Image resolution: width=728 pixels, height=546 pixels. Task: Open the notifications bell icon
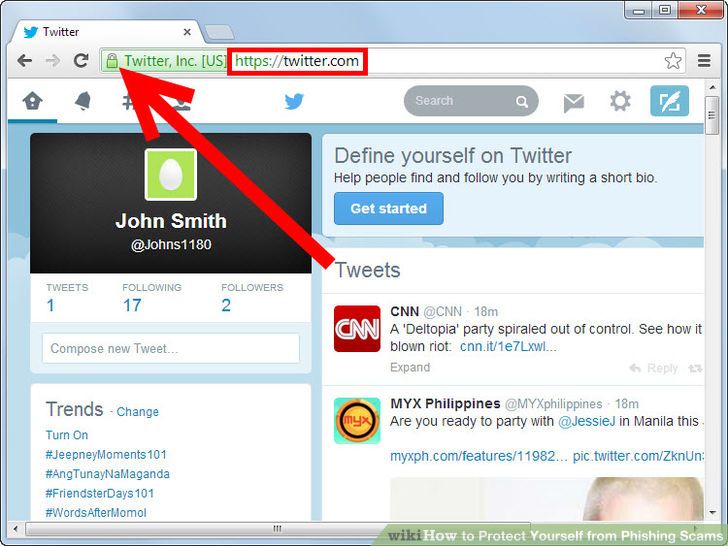coord(83,101)
